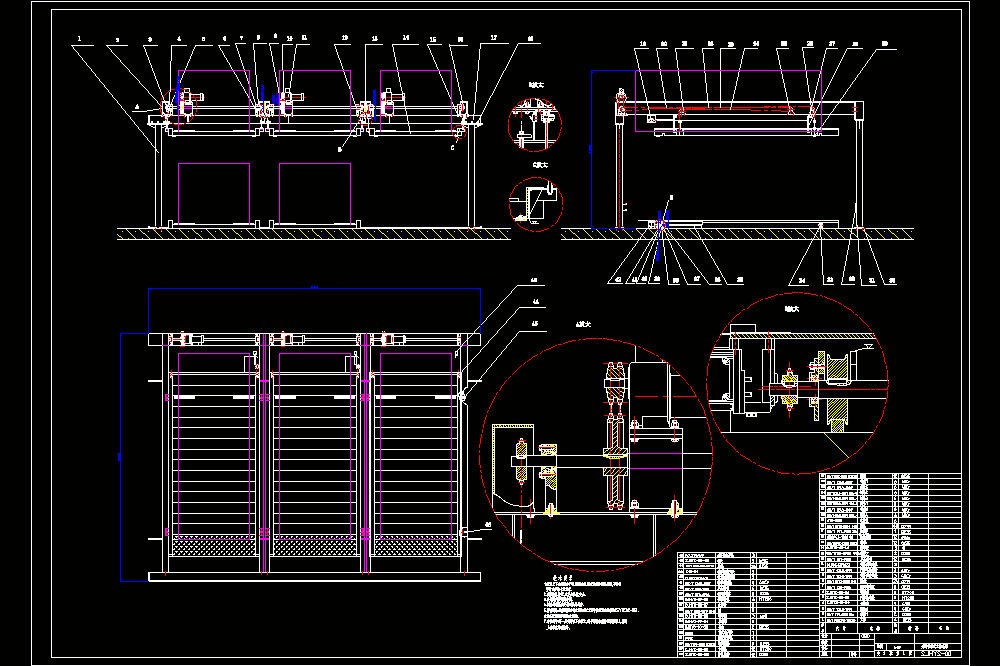The height and width of the screenshot is (666, 1000).
Task: Select the left magenta rectangle in plan view
Action: click(x=214, y=446)
